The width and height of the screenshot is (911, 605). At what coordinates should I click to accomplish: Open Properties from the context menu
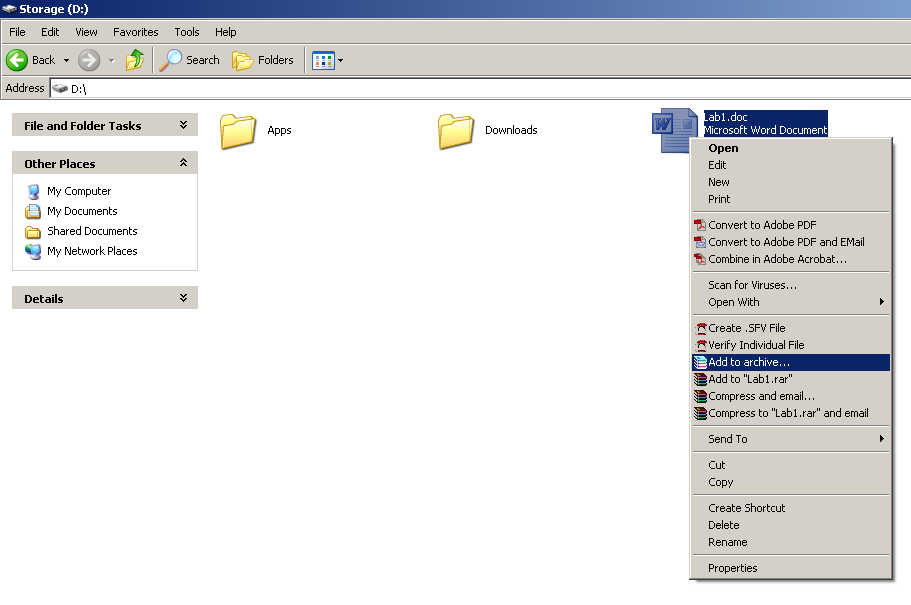(791, 568)
